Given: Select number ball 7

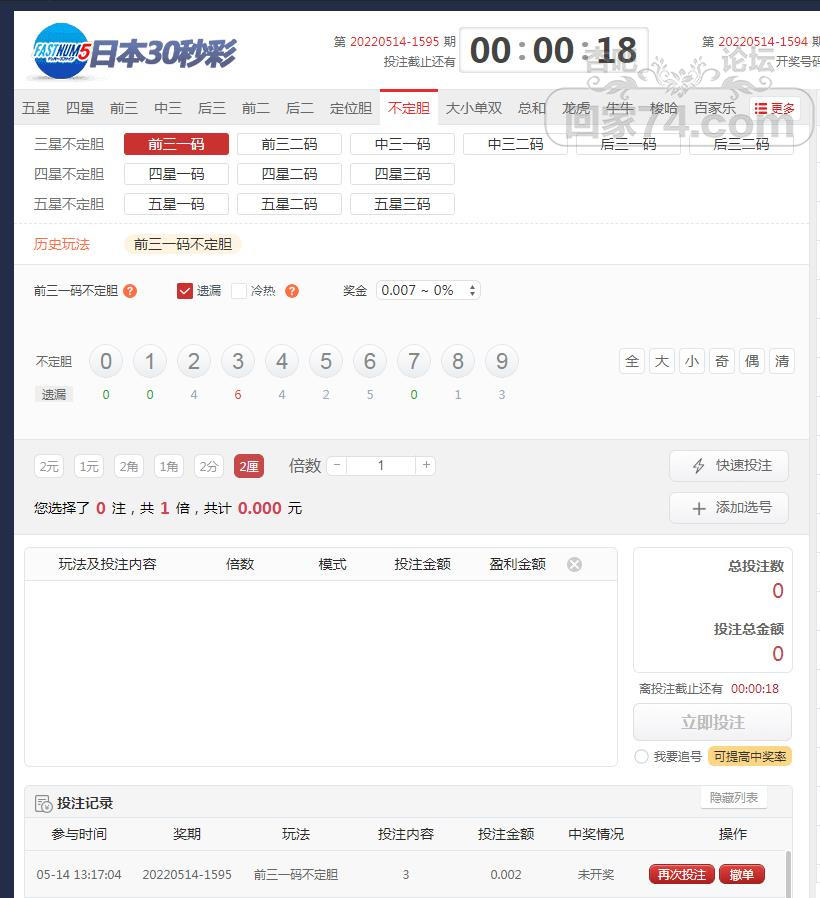Looking at the screenshot, I should click(414, 361).
